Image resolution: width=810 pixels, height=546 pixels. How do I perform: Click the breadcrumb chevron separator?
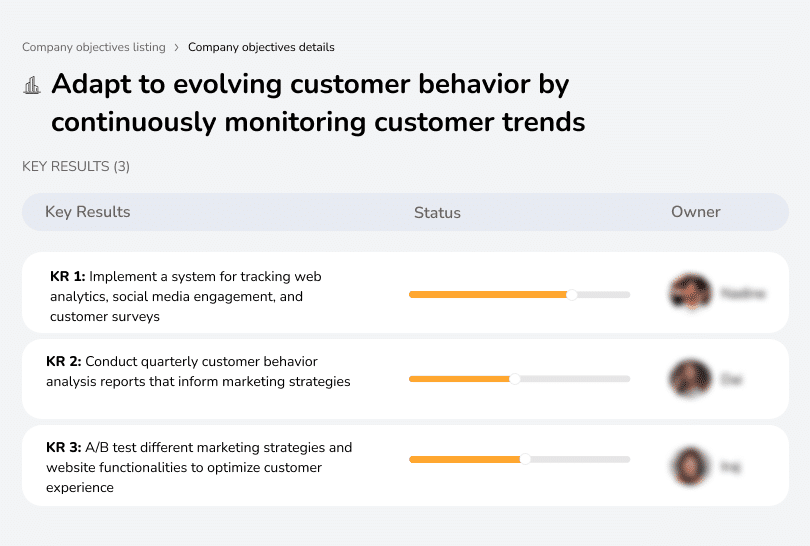tap(177, 47)
